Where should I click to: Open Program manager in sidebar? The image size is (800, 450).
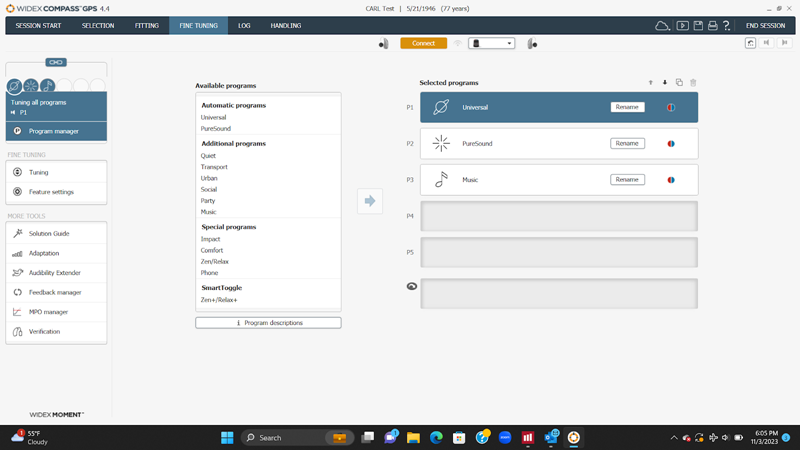coord(56,131)
